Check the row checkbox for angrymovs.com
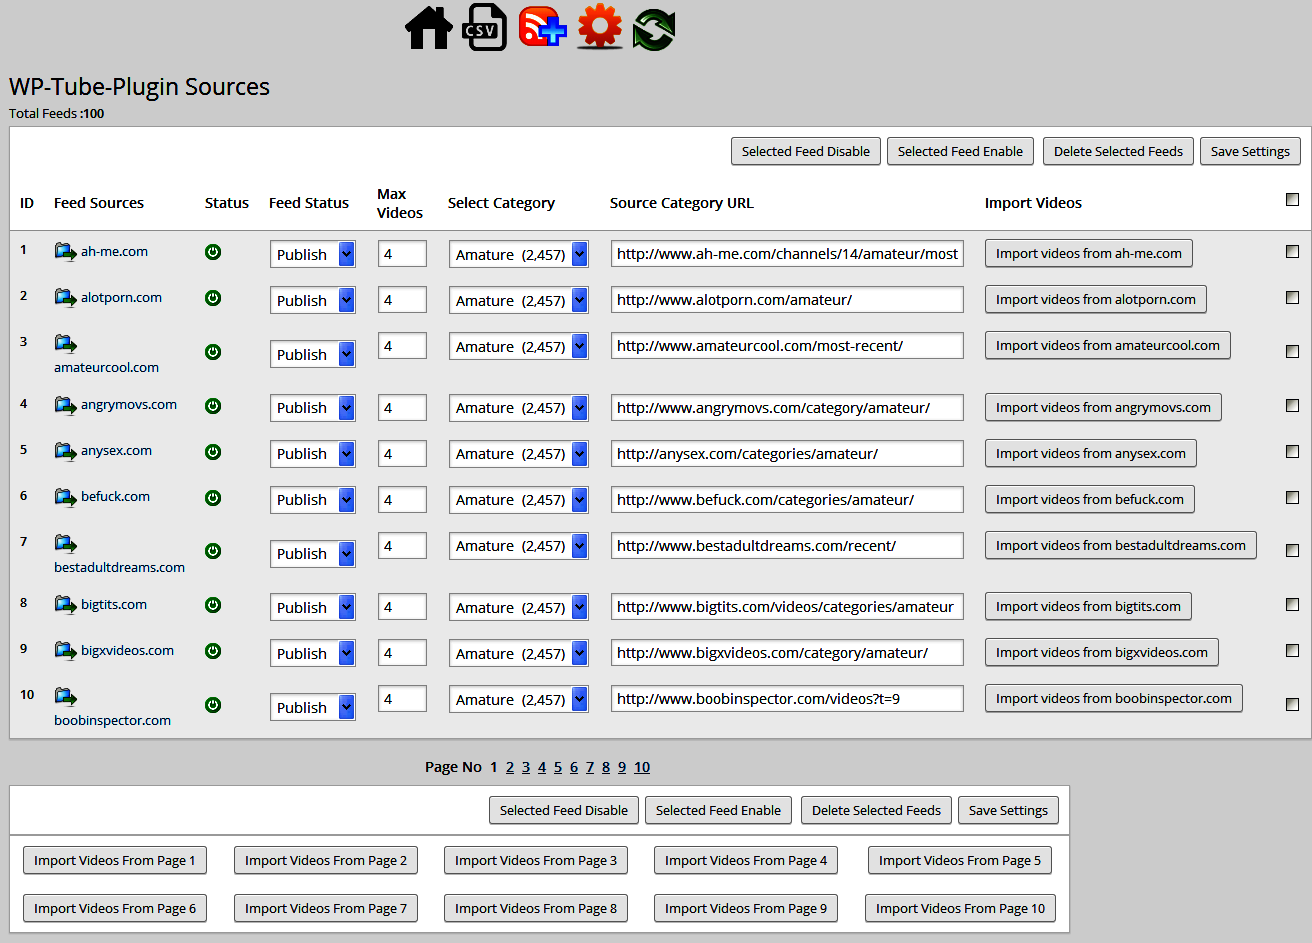Viewport: 1312px width, 943px height. (x=1292, y=405)
